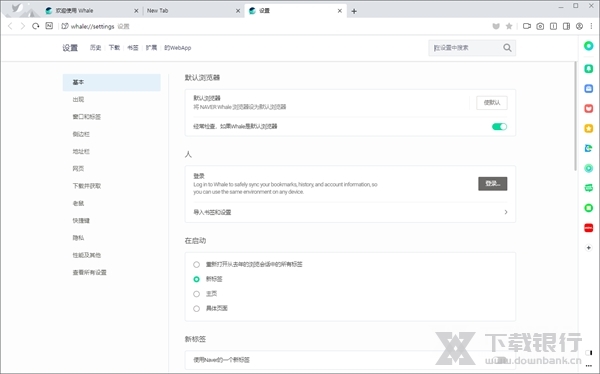Open the green ring sidebar icon
This screenshot has width=600, height=374.
click(x=589, y=208)
